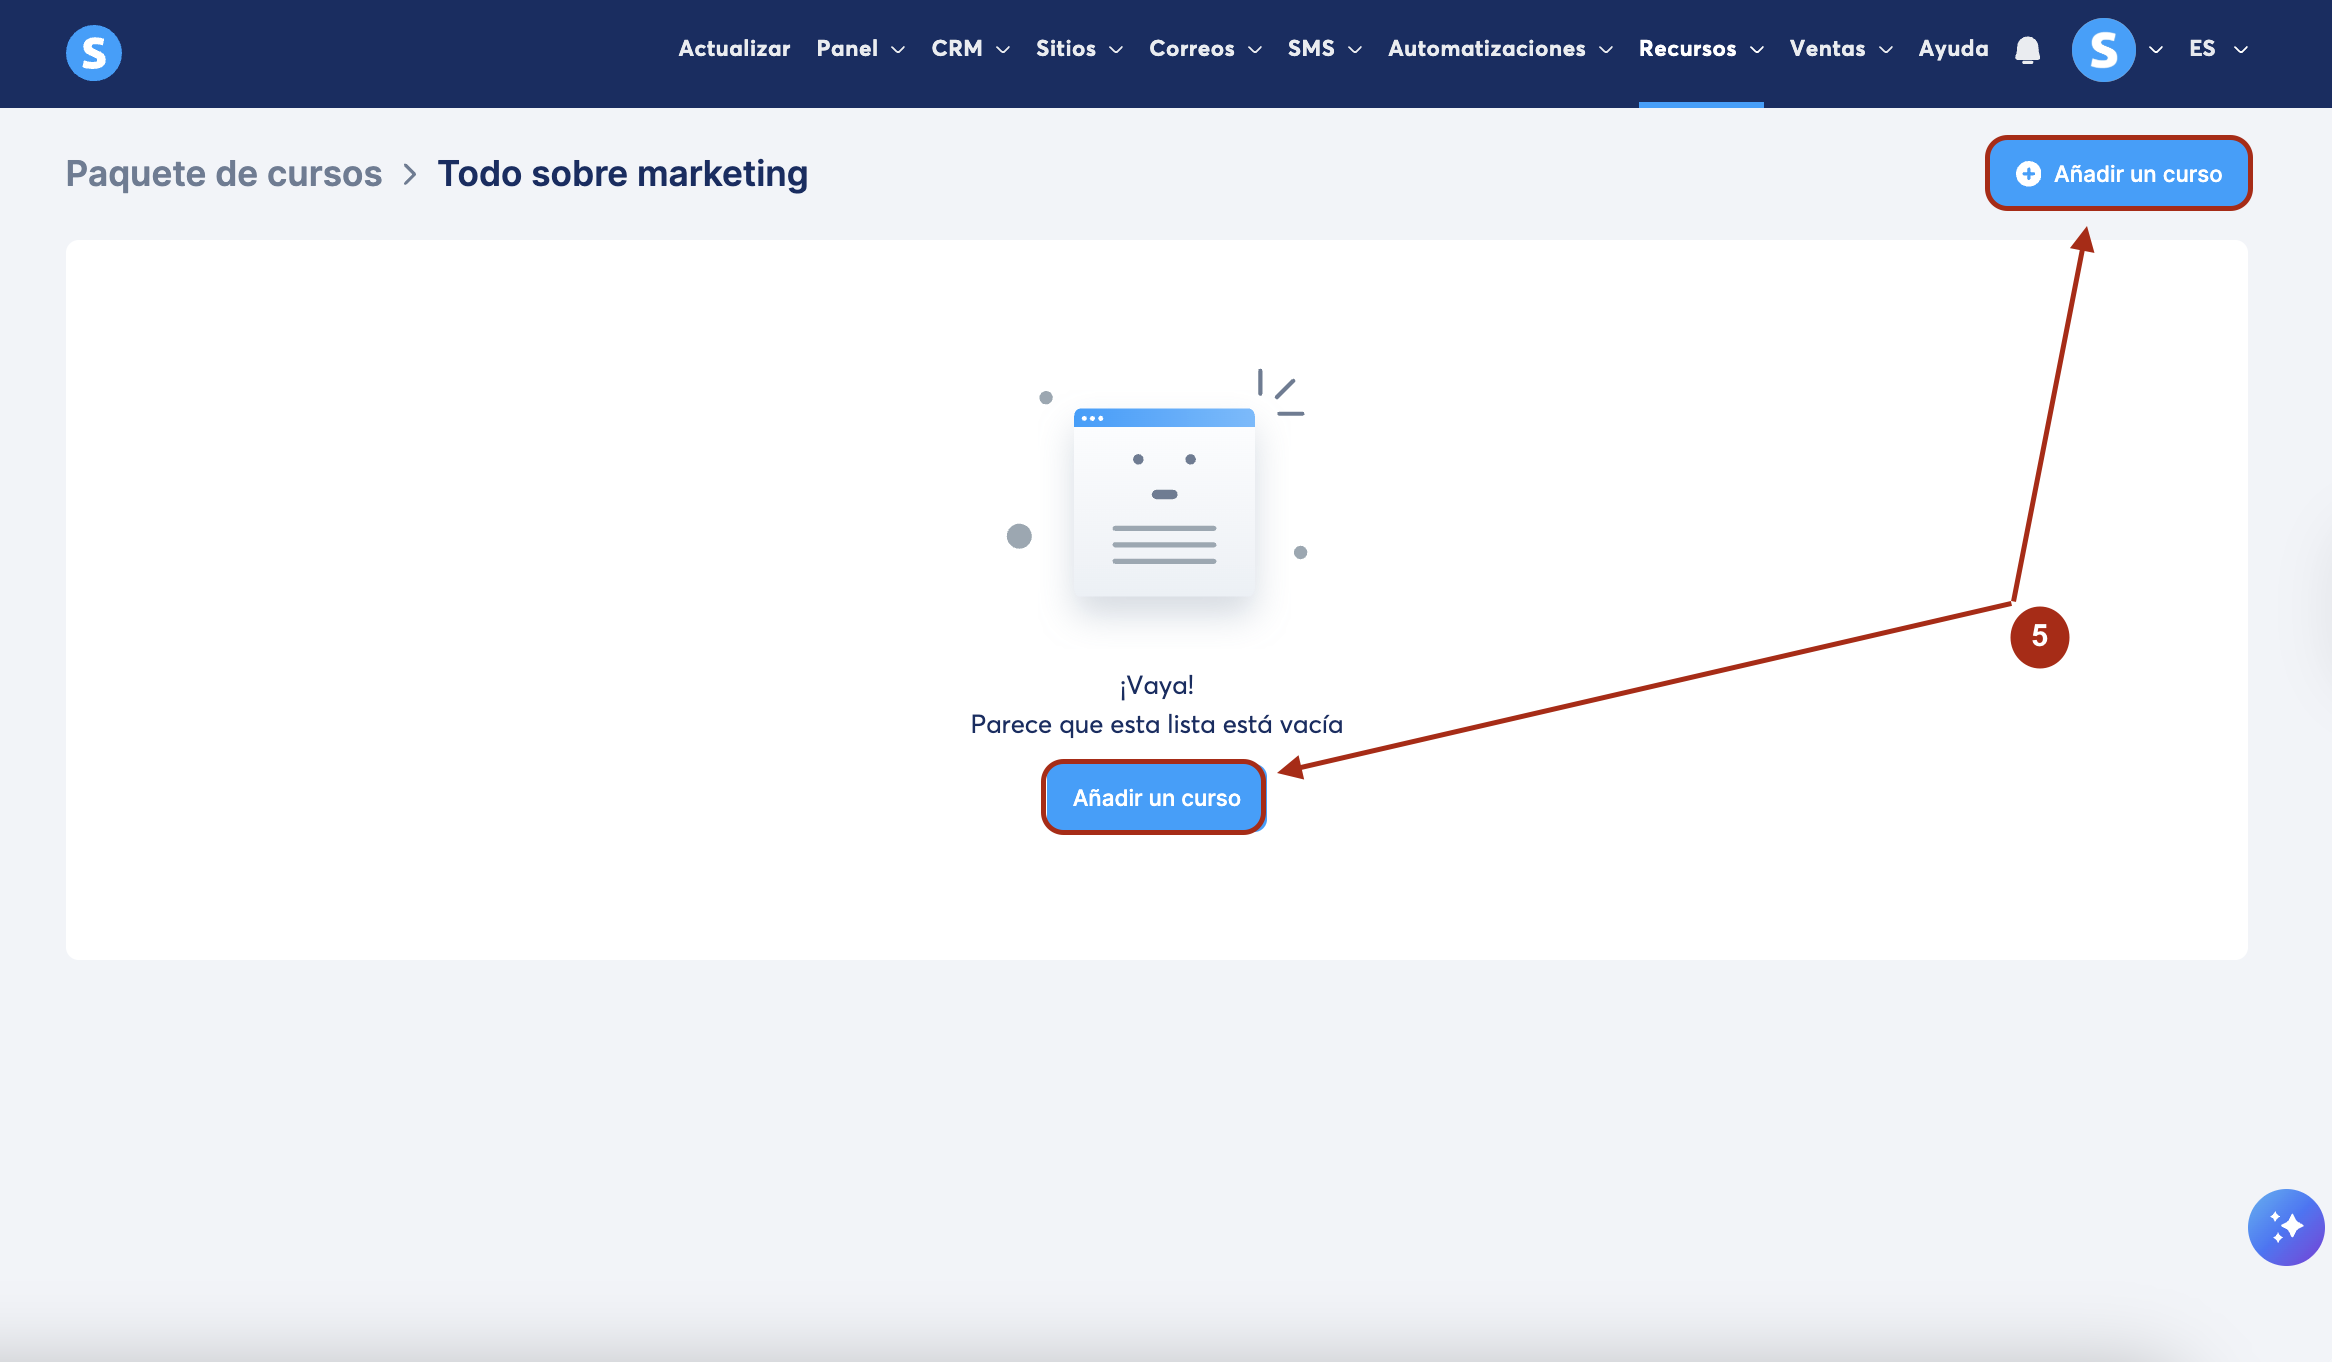Open the Sitios dropdown
2332x1362 pixels.
click(x=1079, y=49)
